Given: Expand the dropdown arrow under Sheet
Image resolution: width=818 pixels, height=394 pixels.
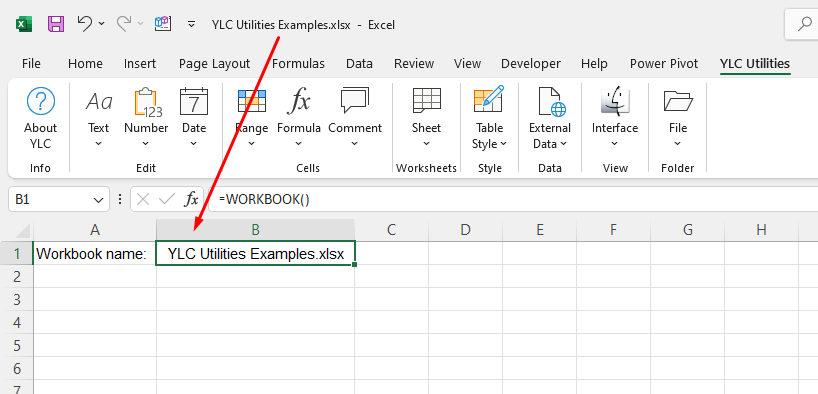Looking at the screenshot, I should tap(426, 144).
